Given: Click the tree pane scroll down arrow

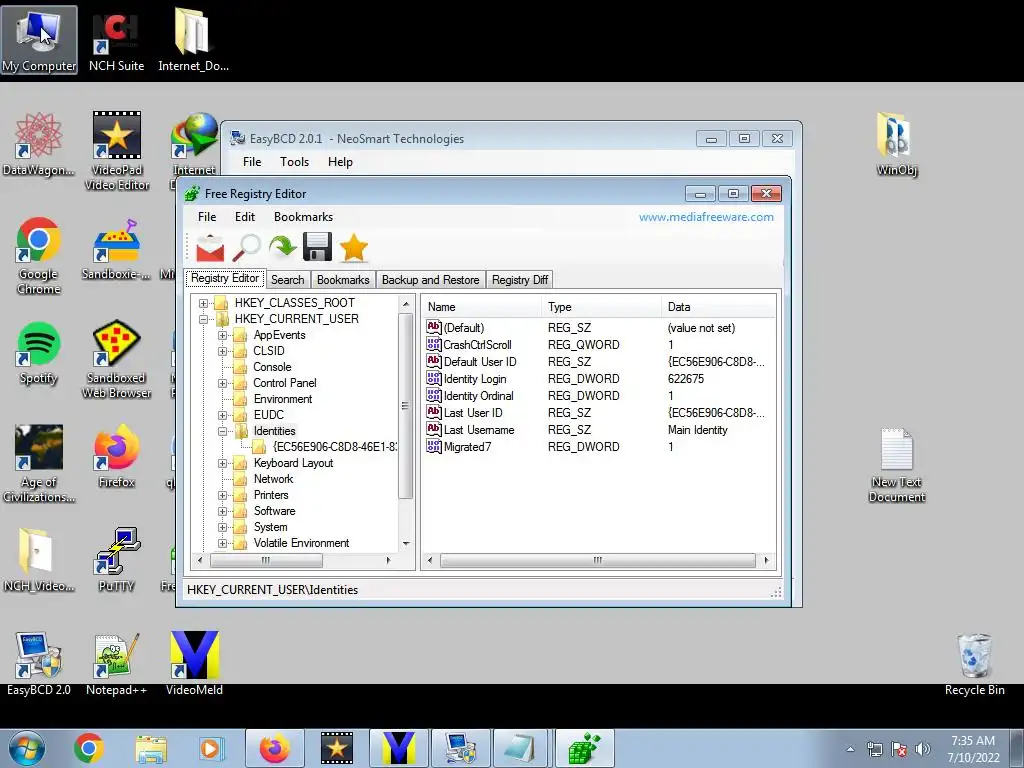Looking at the screenshot, I should point(406,543).
